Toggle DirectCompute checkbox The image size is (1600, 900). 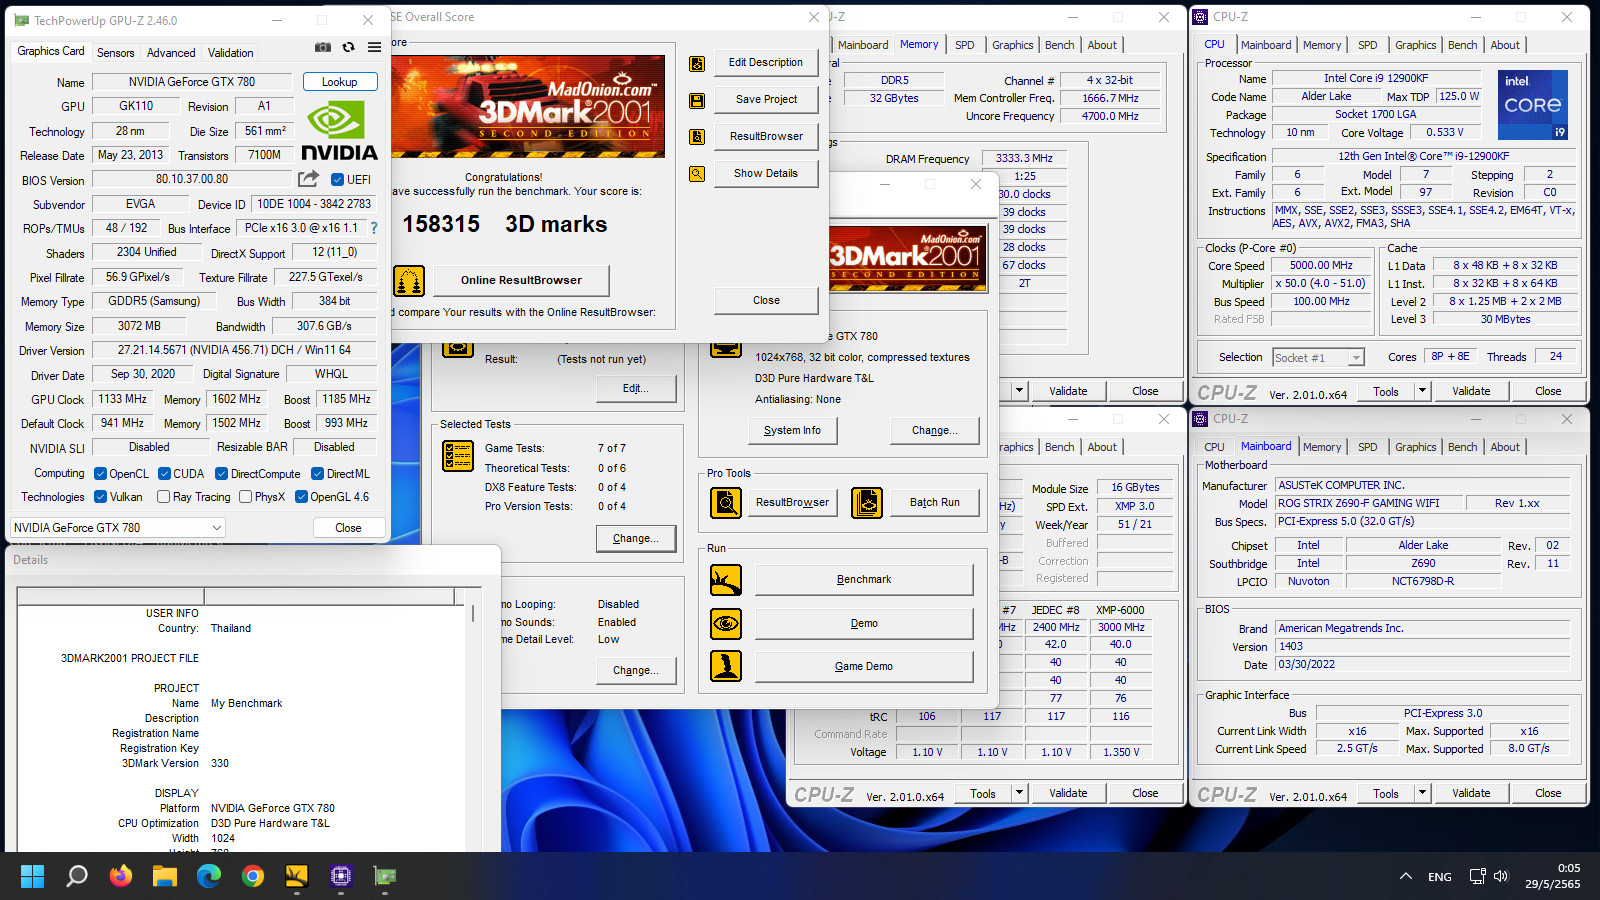click(222, 474)
